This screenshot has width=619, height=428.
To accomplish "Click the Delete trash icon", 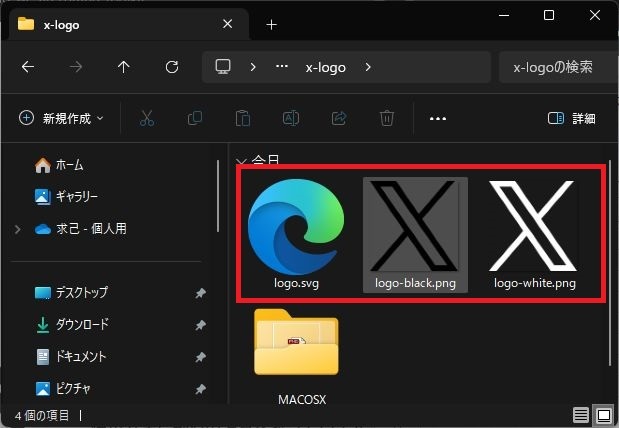I will [387, 118].
